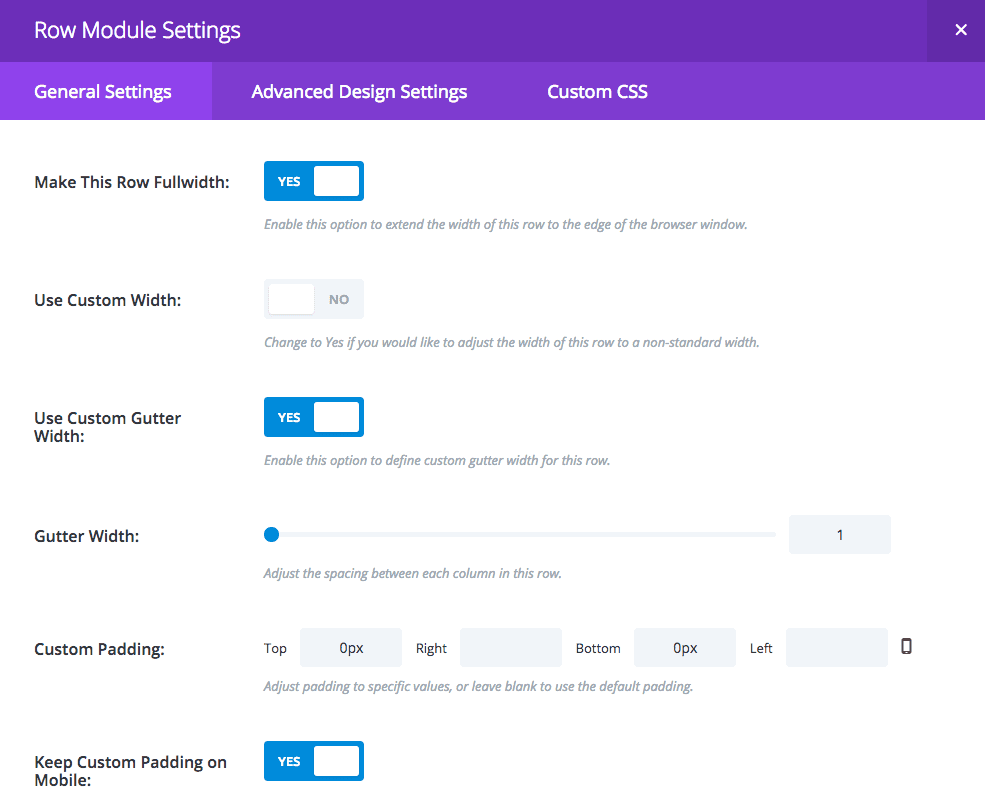This screenshot has height=796, width=985.
Task: Focus the Right padding input field
Action: (x=511, y=648)
